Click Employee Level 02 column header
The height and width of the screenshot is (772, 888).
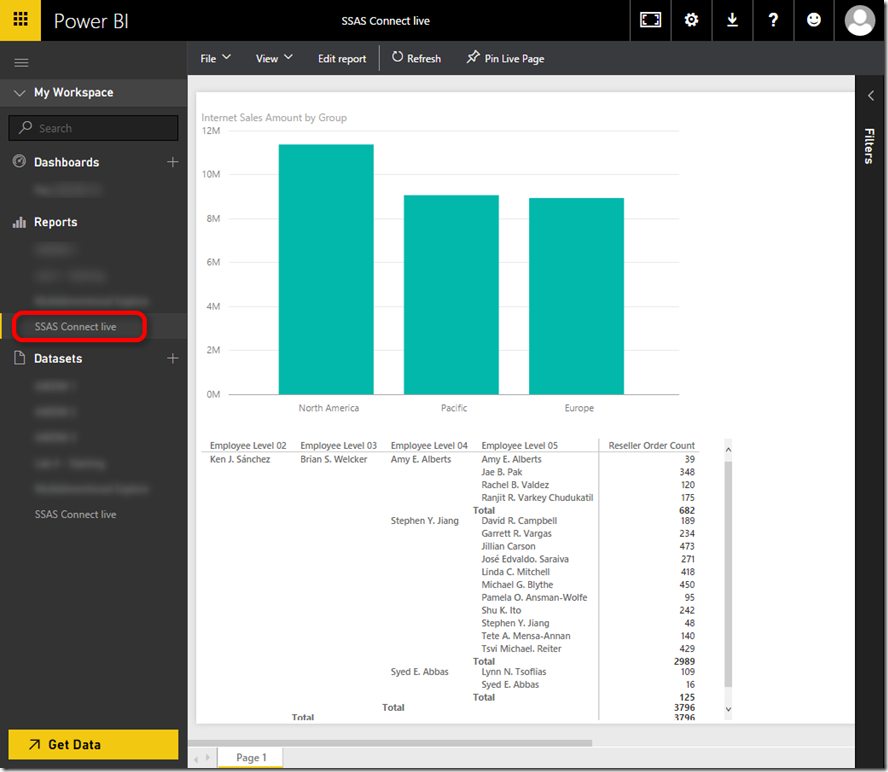pos(248,445)
